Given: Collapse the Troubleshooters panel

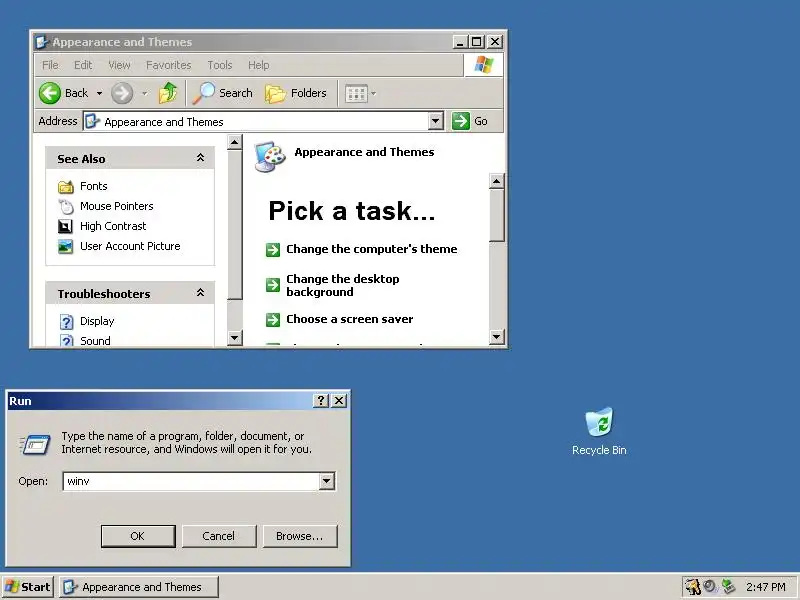Looking at the screenshot, I should click(x=201, y=293).
